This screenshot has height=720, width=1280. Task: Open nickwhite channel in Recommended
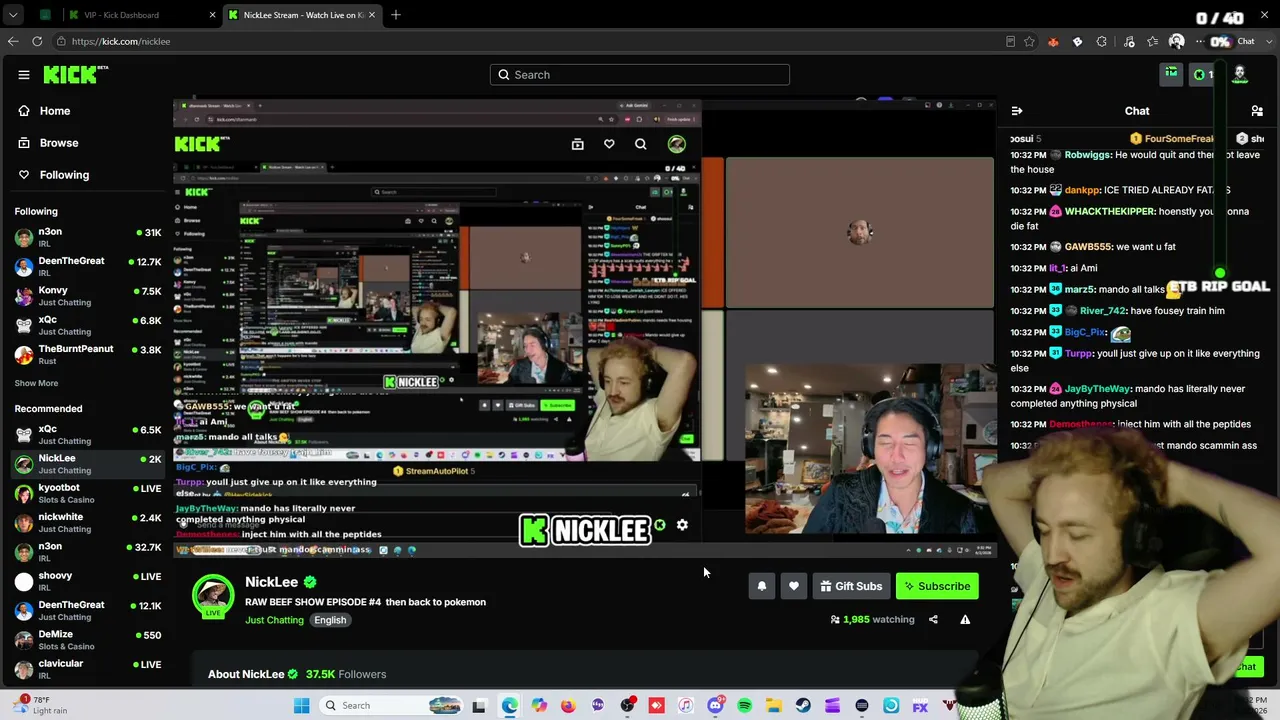(88, 522)
